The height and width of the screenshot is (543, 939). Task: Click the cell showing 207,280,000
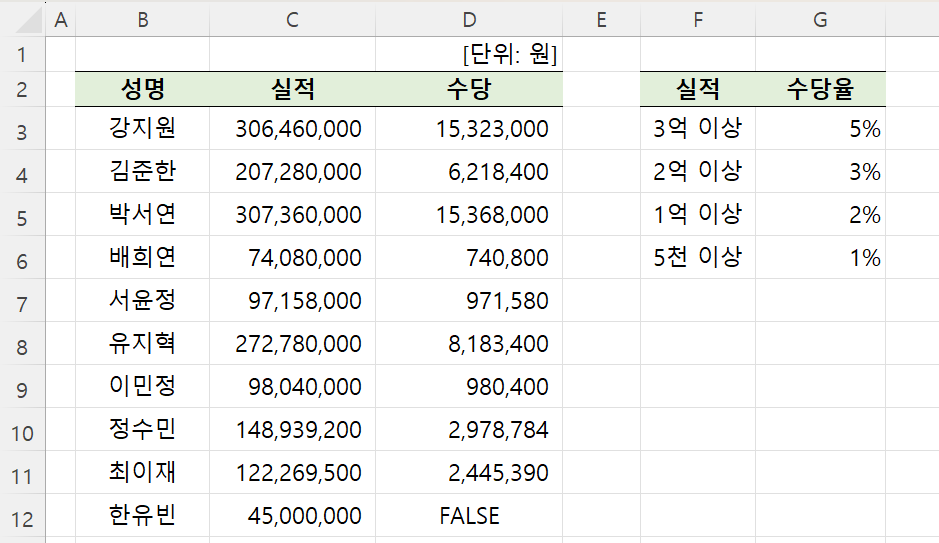tap(292, 171)
